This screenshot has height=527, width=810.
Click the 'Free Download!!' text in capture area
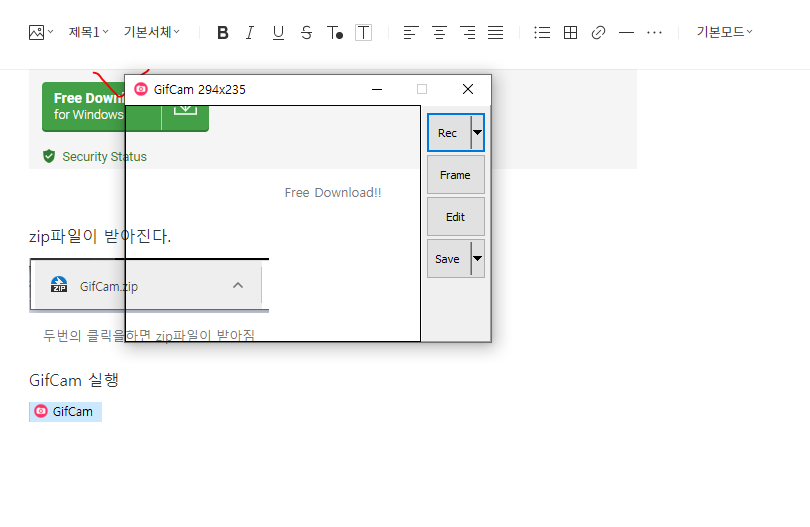(333, 193)
